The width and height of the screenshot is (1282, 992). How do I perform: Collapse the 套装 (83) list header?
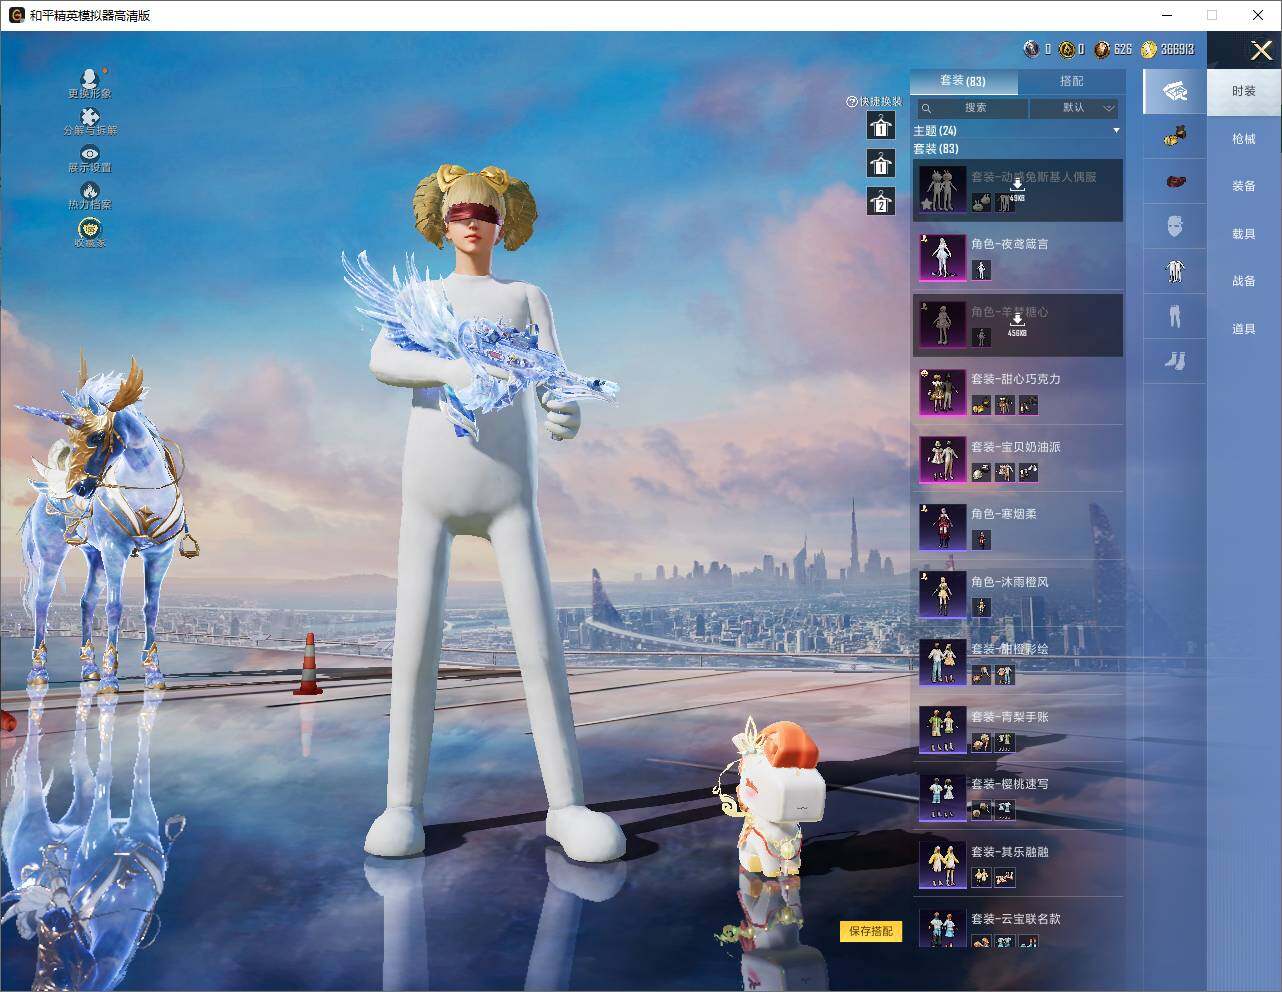point(936,149)
